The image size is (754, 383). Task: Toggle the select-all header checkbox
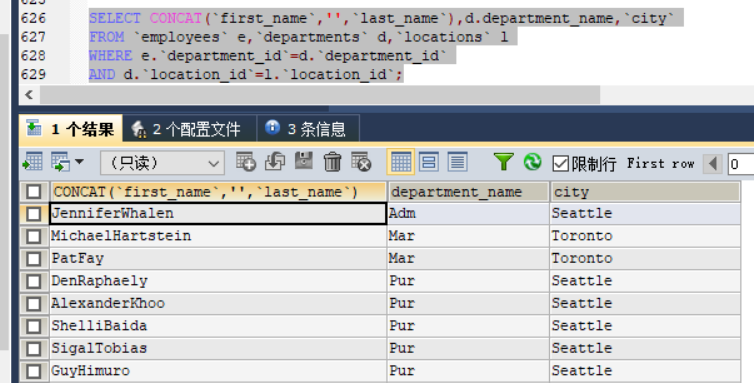(34, 192)
